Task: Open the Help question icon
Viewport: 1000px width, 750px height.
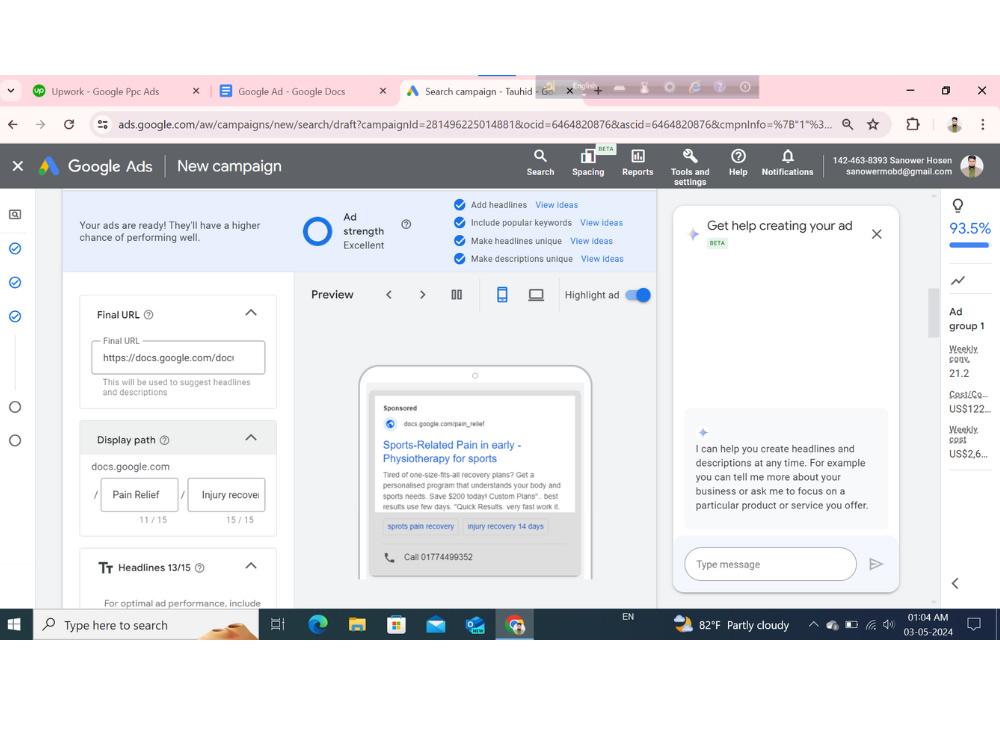Action: (738, 163)
